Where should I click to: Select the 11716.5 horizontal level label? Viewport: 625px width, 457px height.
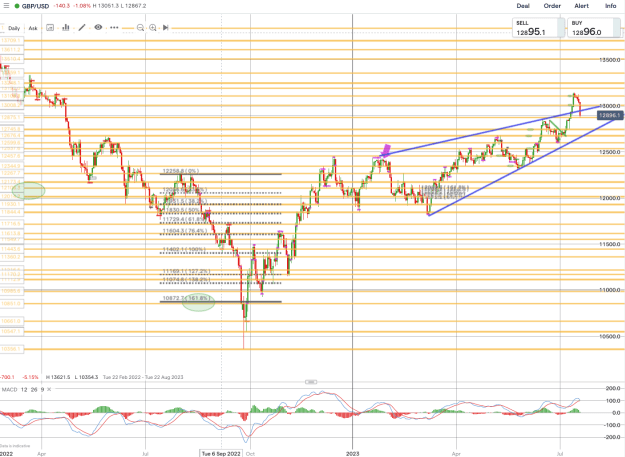[11, 224]
